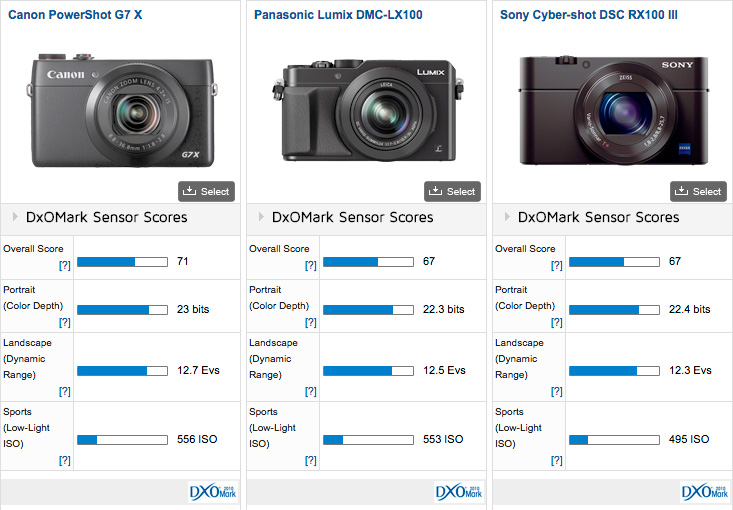Click the Canon PowerShot G7 X camera image
The width and height of the screenshot is (733, 510).
(x=122, y=110)
